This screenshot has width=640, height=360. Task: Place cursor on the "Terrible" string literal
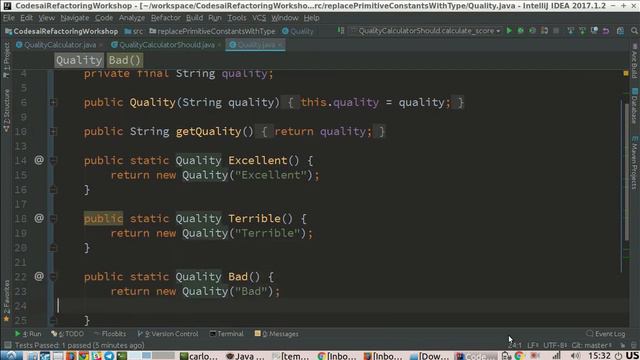[269, 233]
